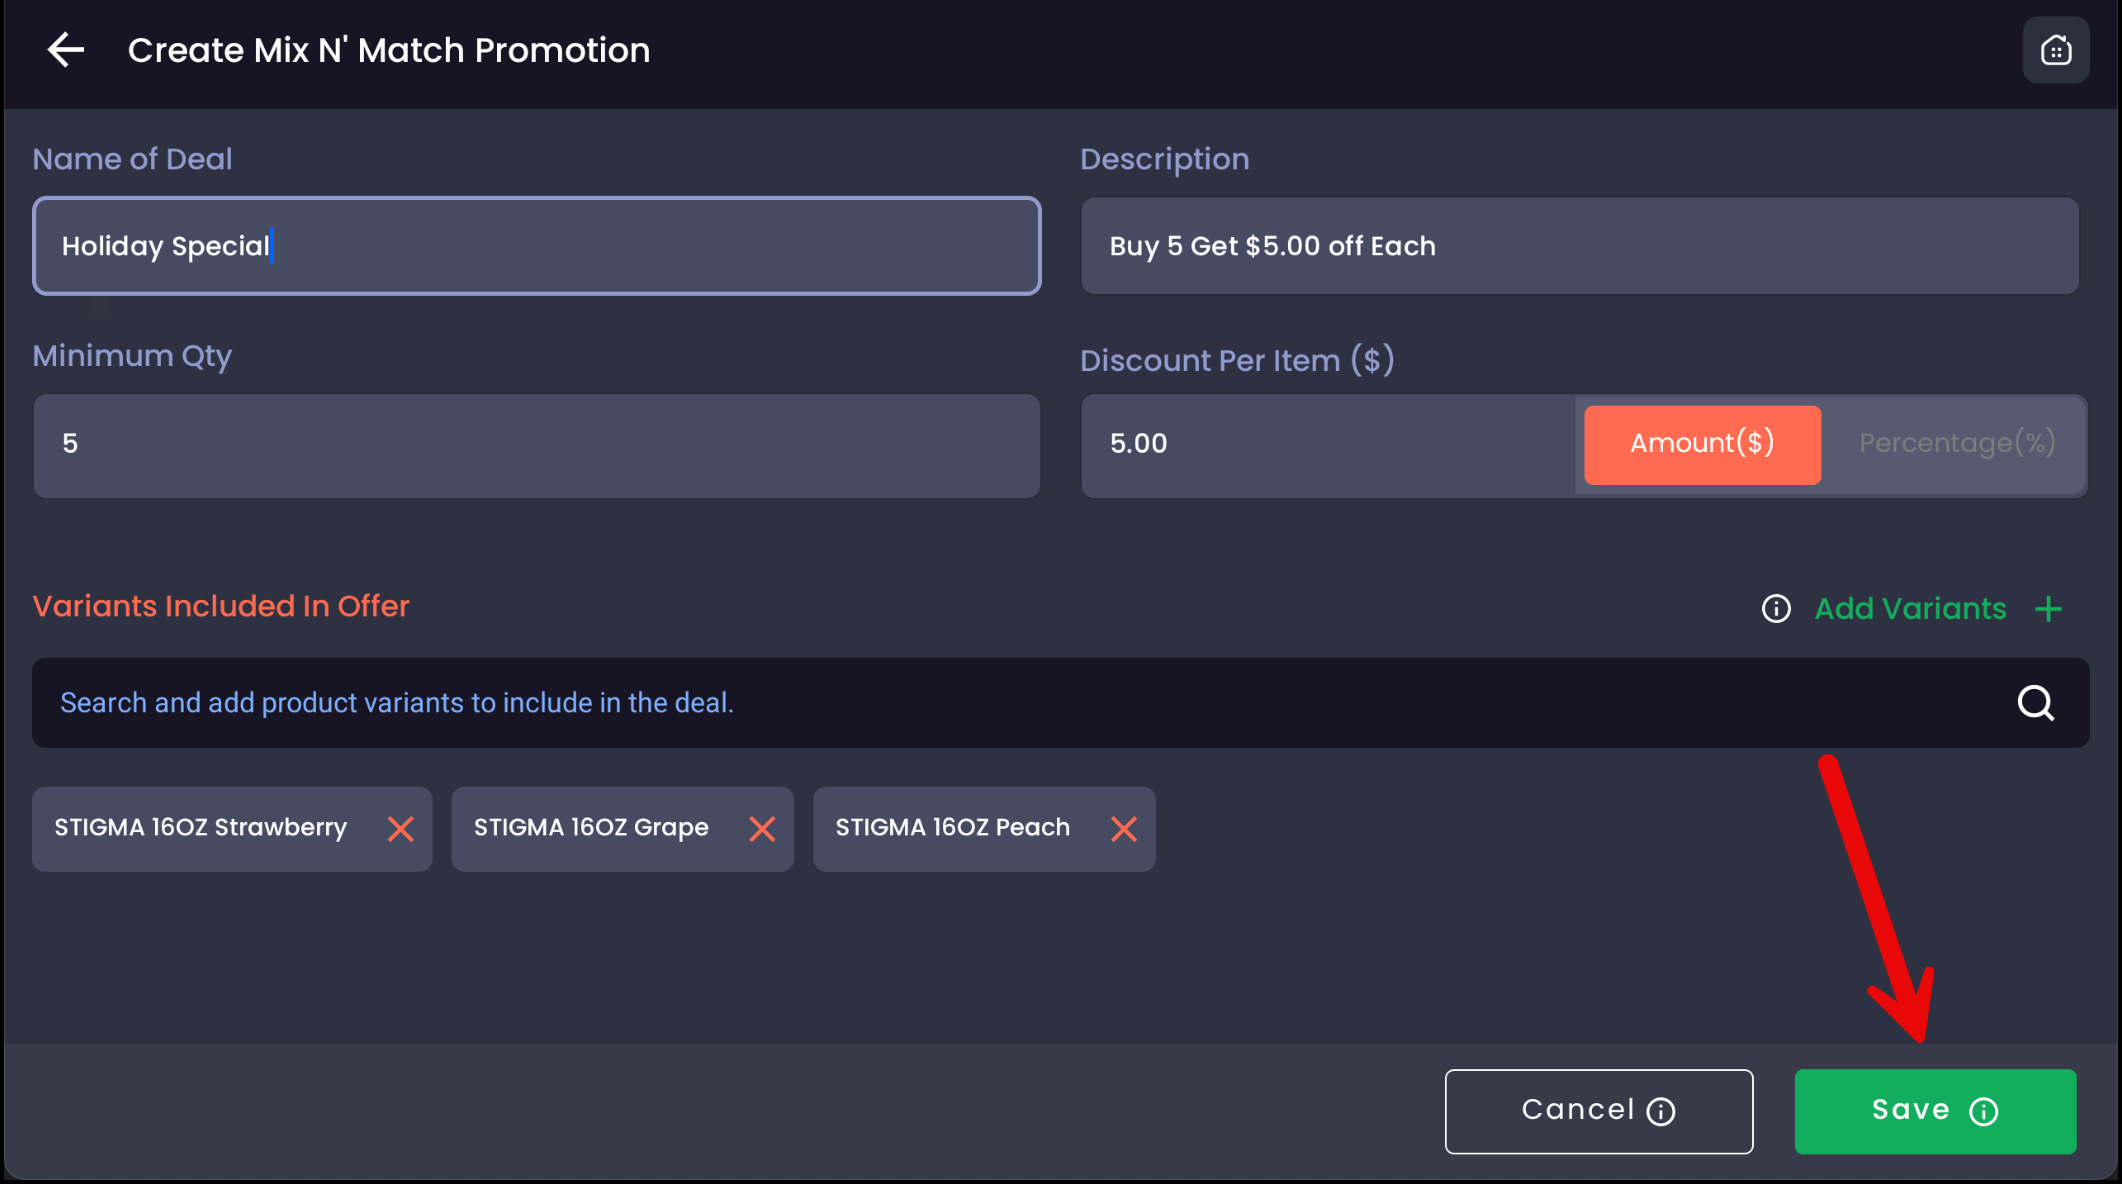
Task: Remove STIGMA 16OZ Peach variant
Action: [x=1124, y=829]
